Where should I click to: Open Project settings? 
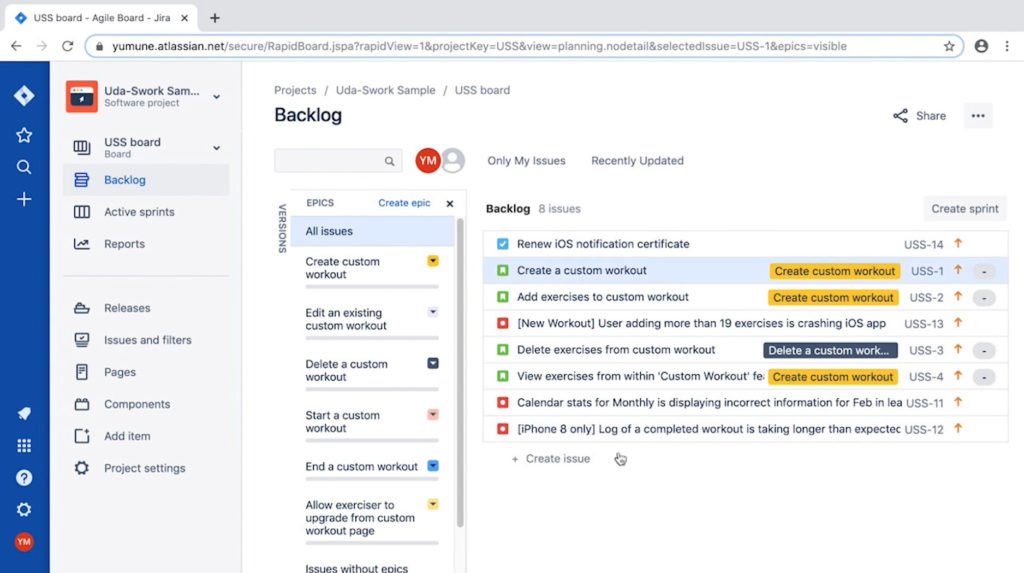coord(146,468)
